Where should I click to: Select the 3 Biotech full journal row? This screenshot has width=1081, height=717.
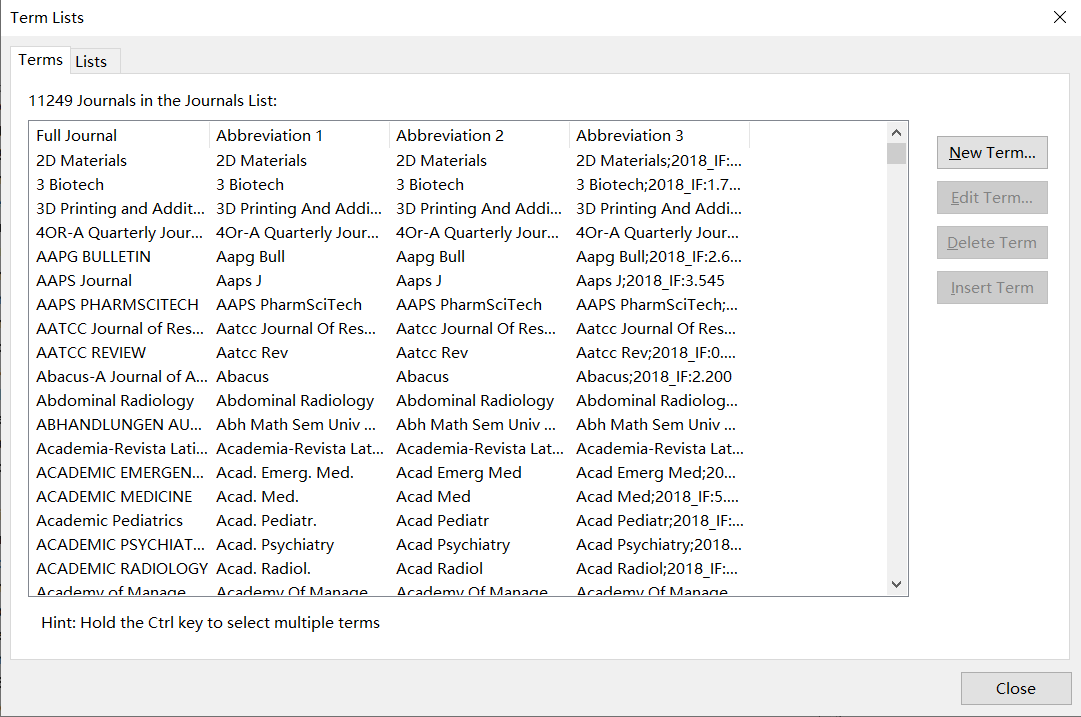(70, 185)
